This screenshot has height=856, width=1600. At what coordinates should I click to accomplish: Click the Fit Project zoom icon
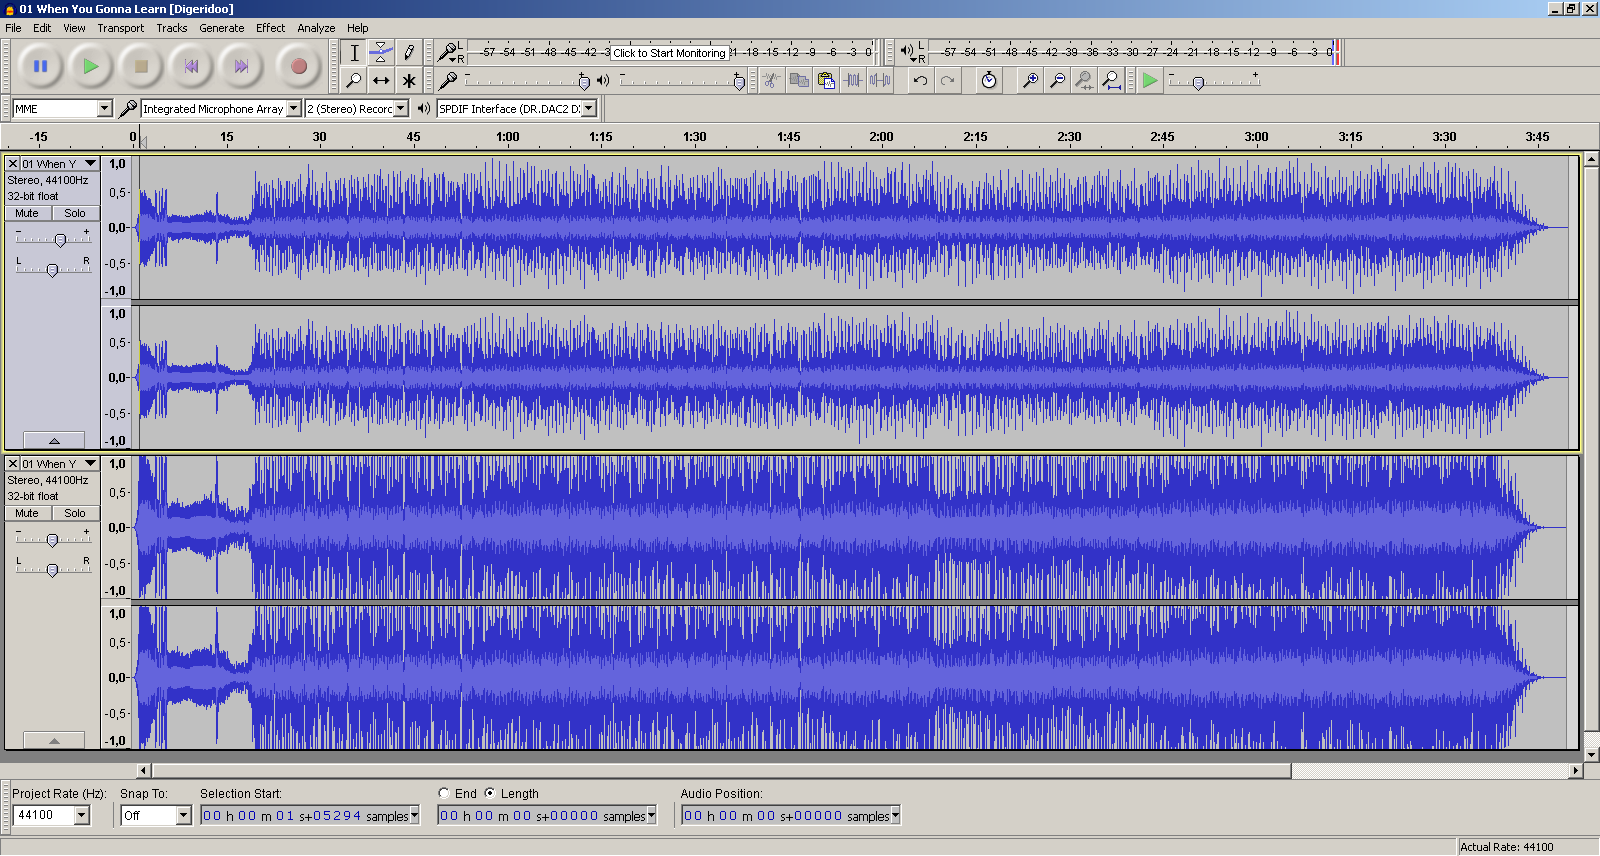(x=1111, y=80)
